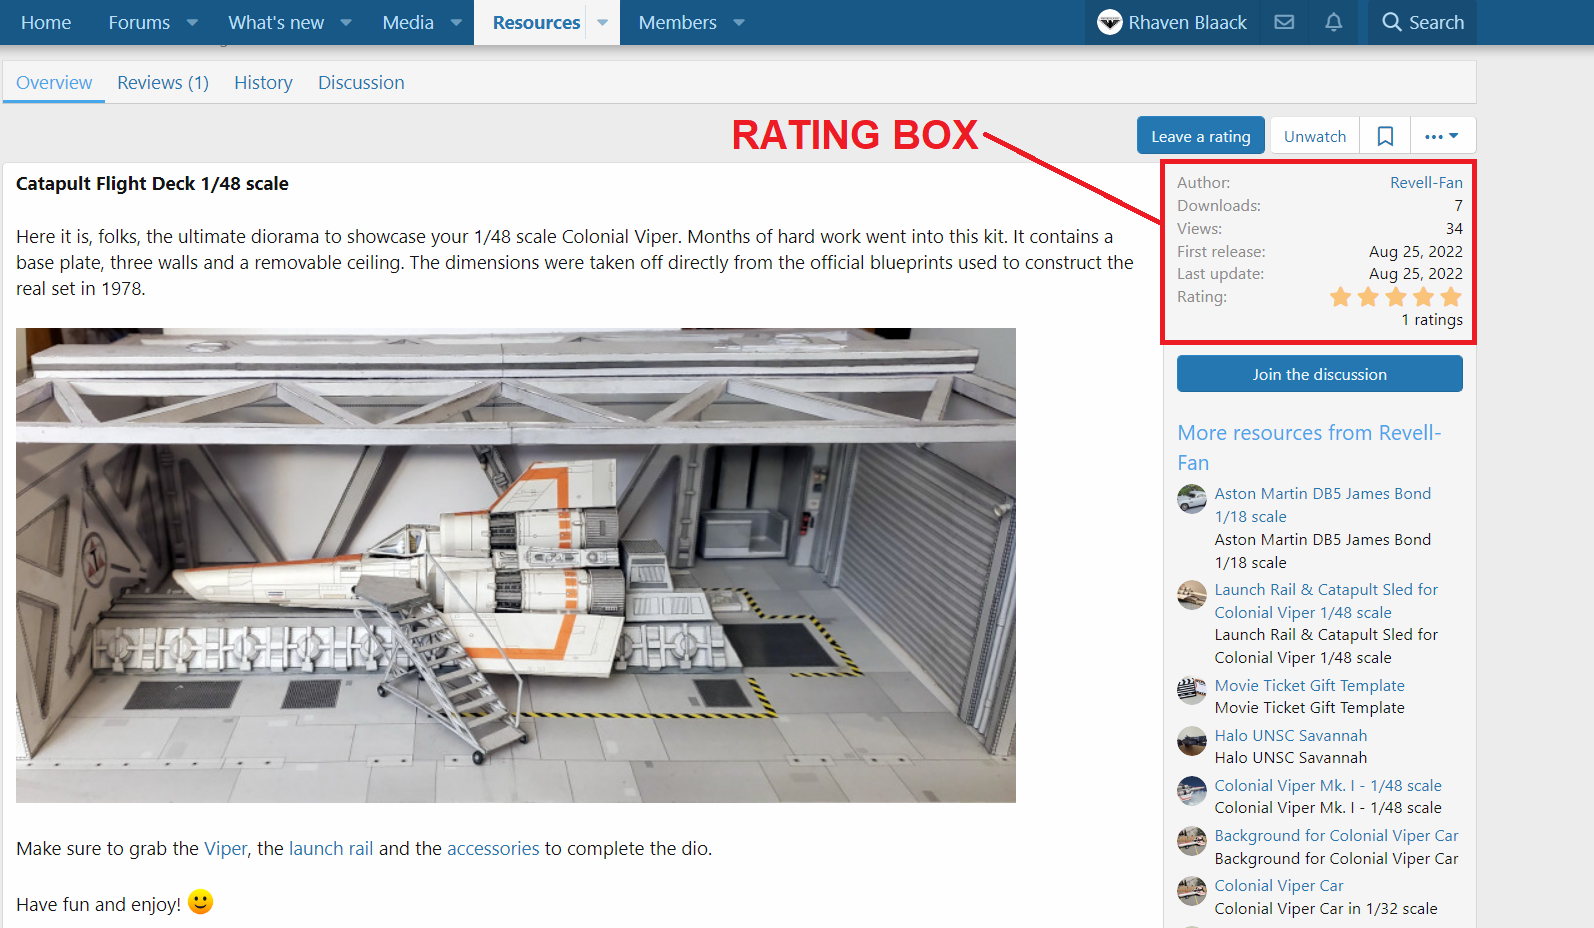Click the five-star rating display

coord(1395,297)
